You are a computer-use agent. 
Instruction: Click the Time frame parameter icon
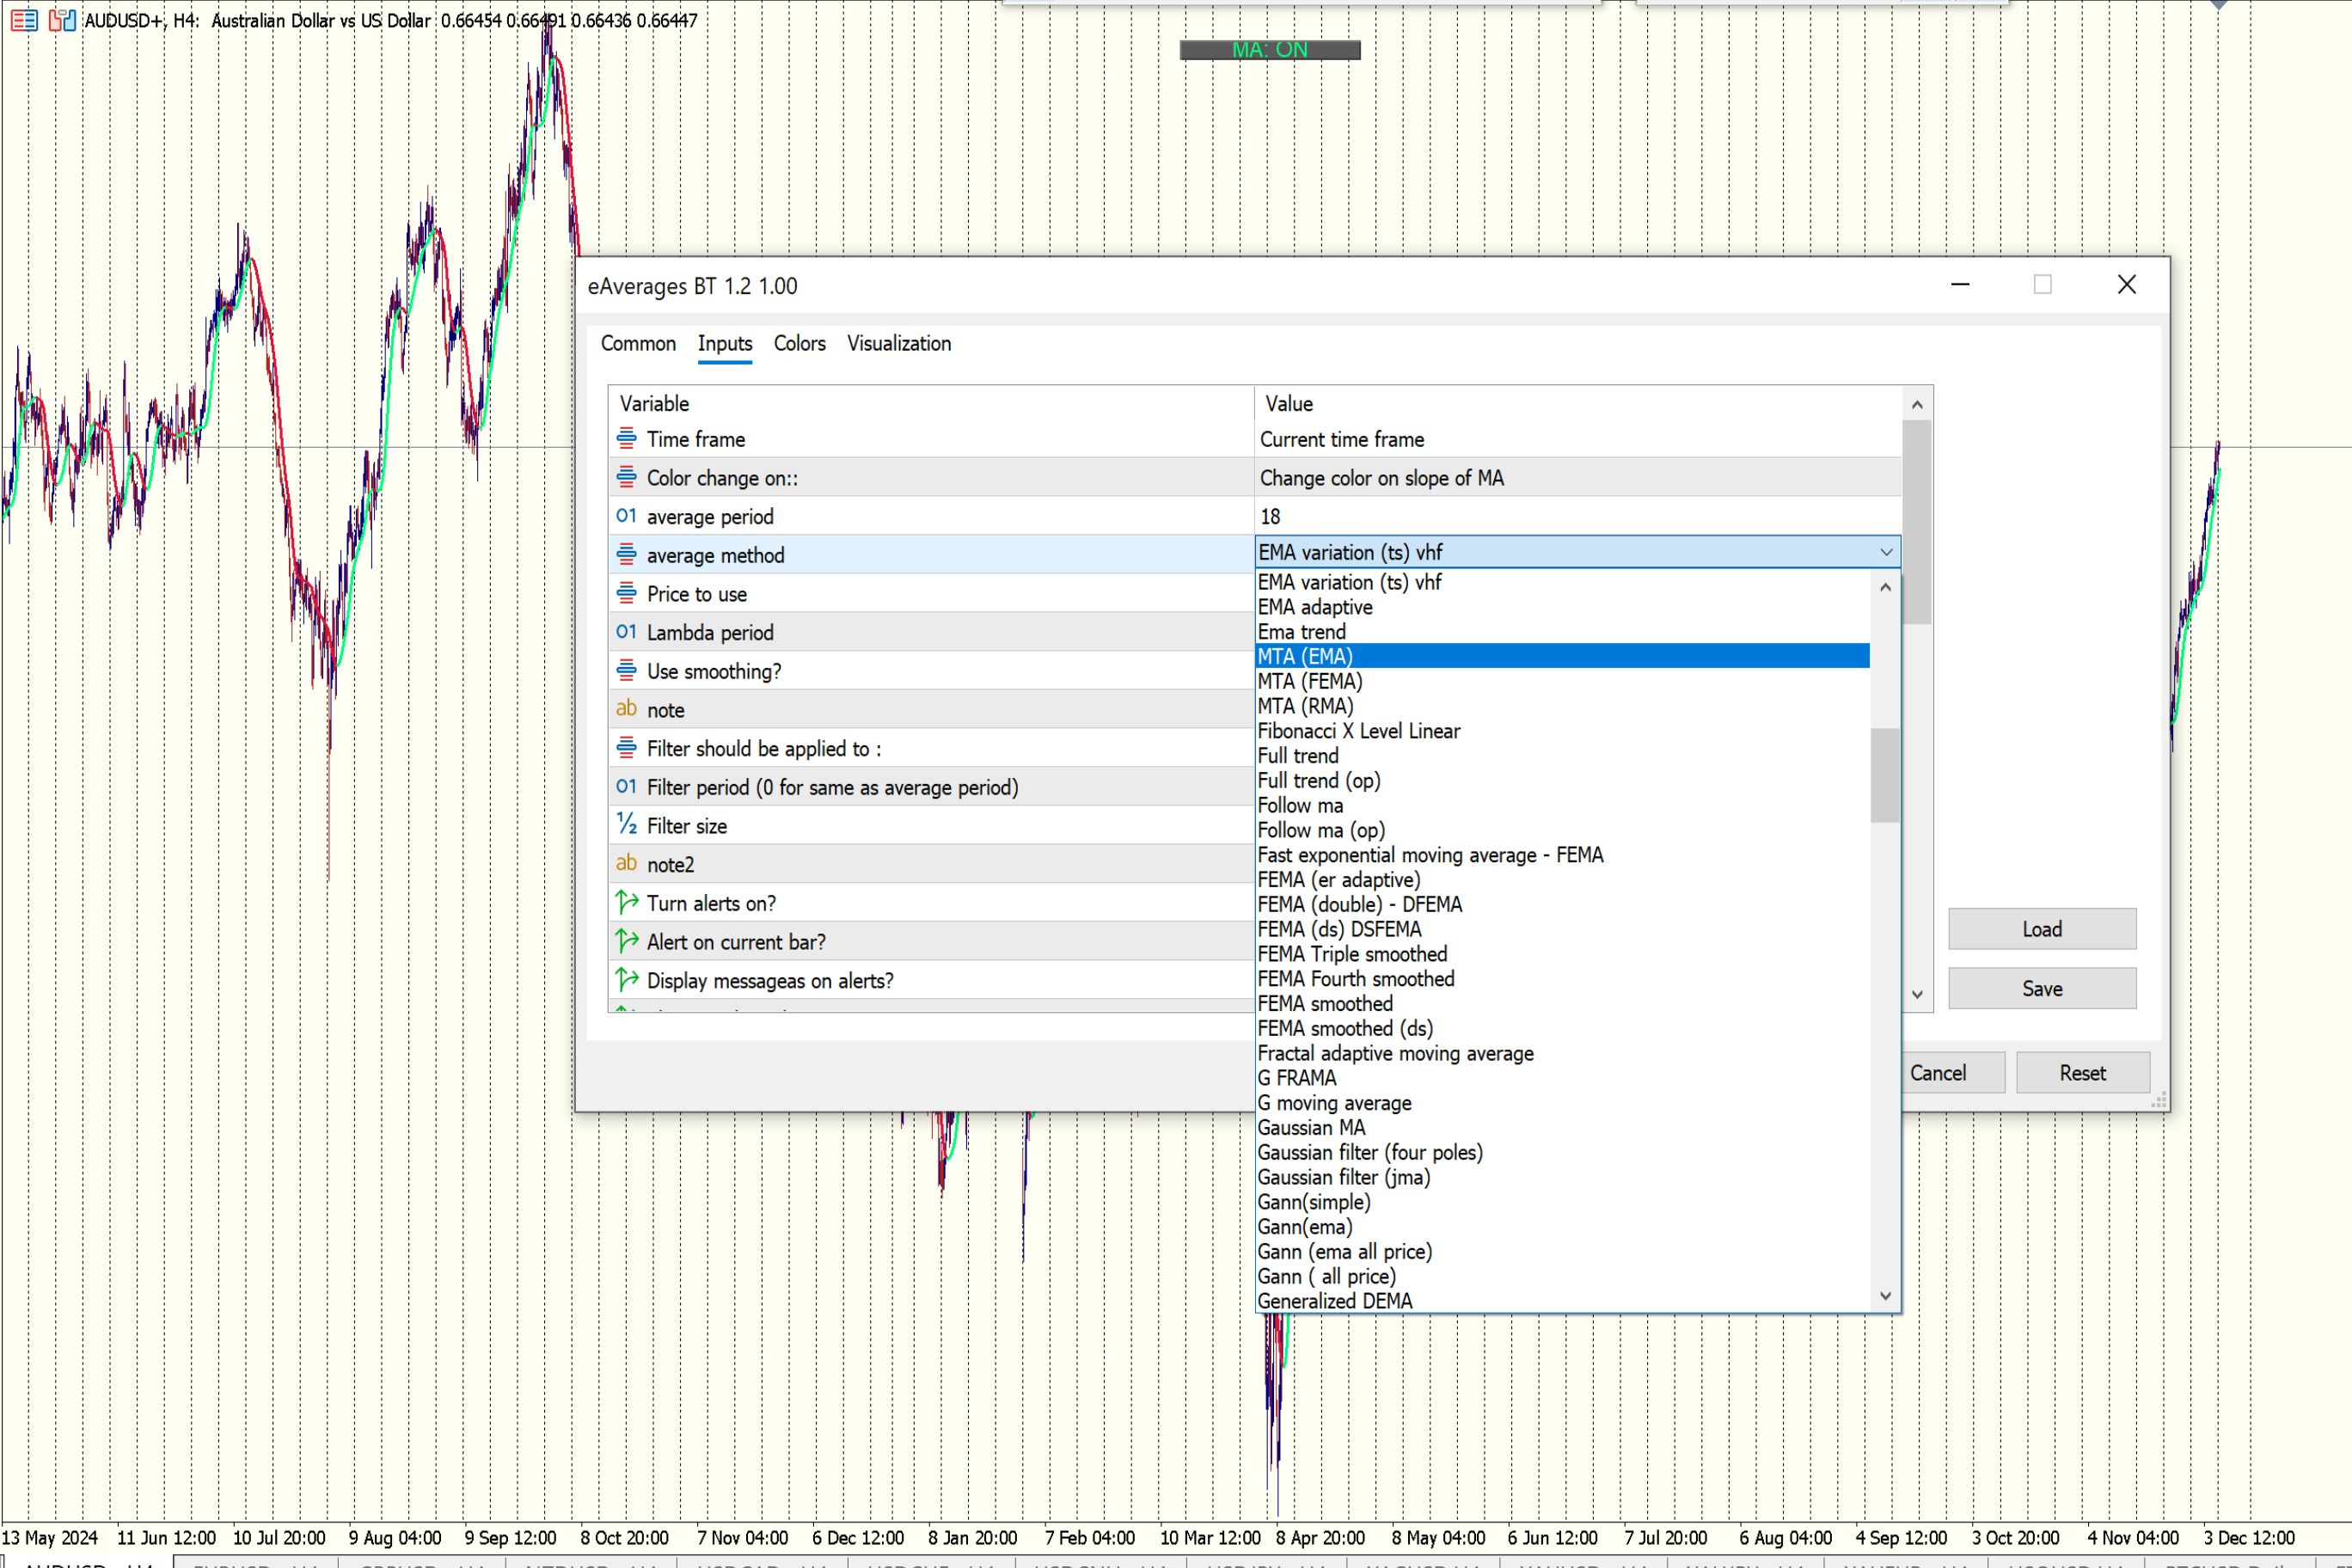(x=626, y=438)
